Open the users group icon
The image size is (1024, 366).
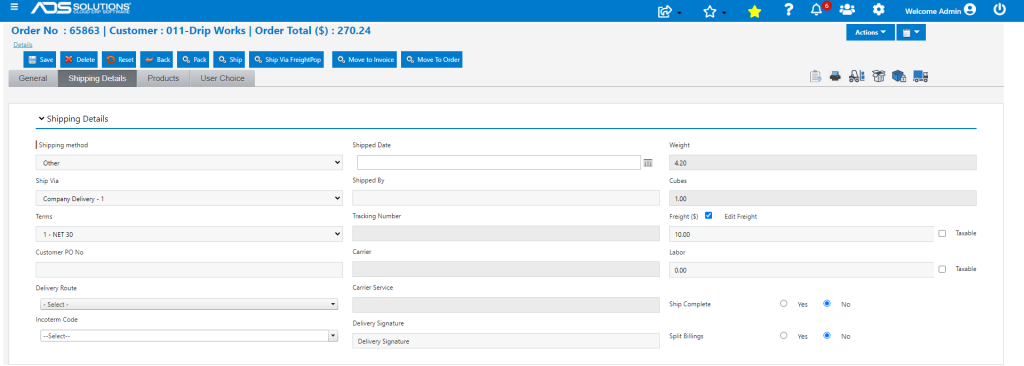click(847, 10)
